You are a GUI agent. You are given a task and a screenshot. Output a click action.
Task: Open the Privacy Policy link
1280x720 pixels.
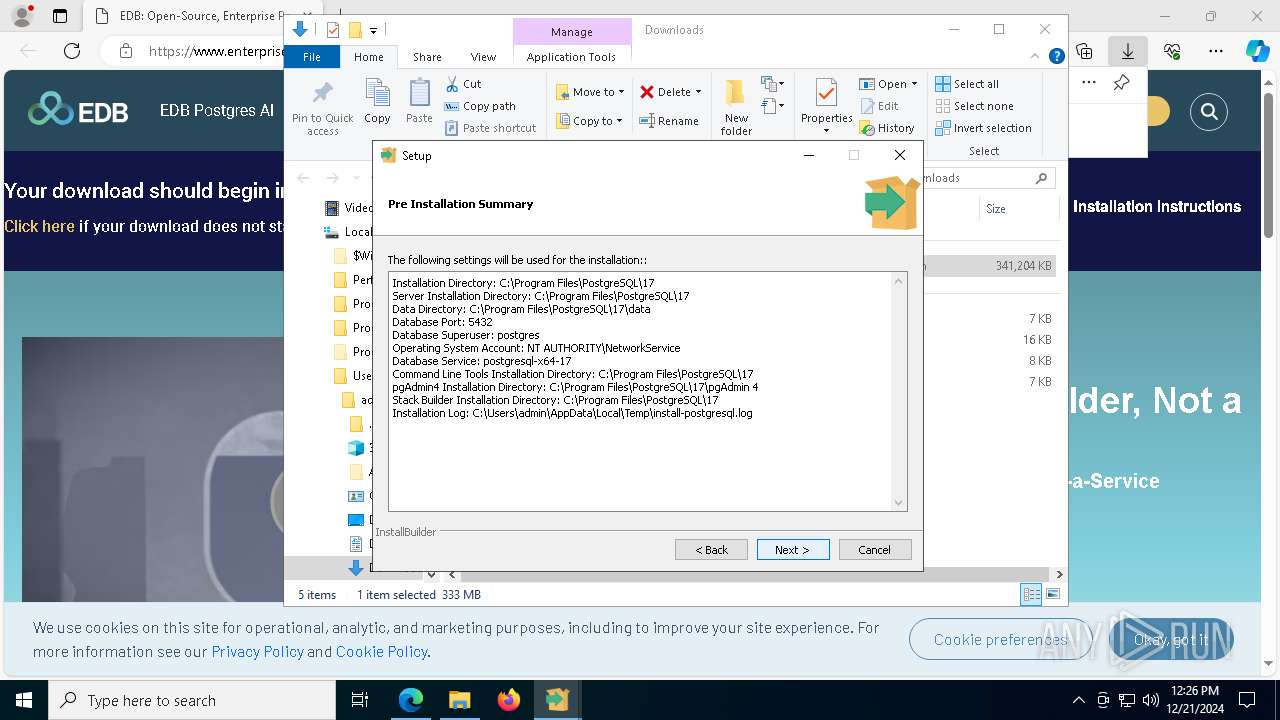257,651
